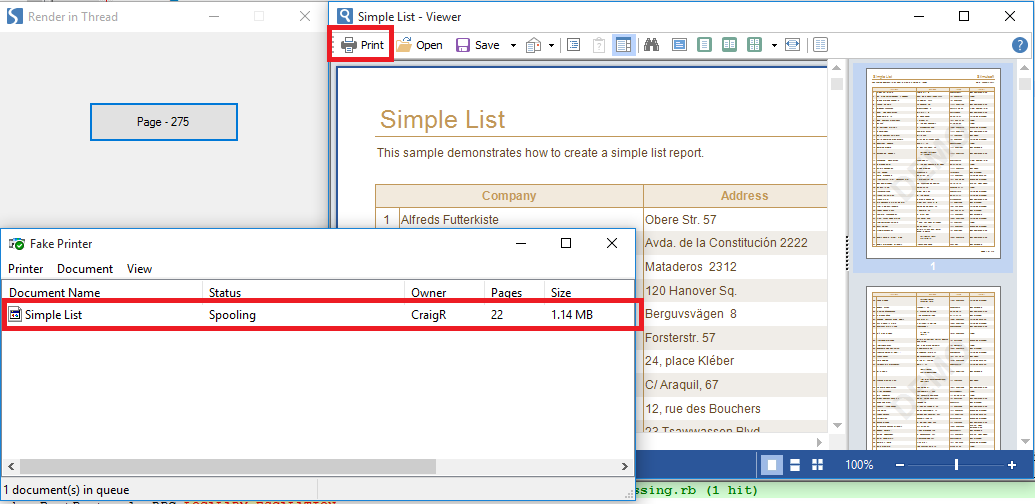Click the Simple List - Viewer title icon
The width and height of the screenshot is (1035, 504).
click(x=345, y=16)
